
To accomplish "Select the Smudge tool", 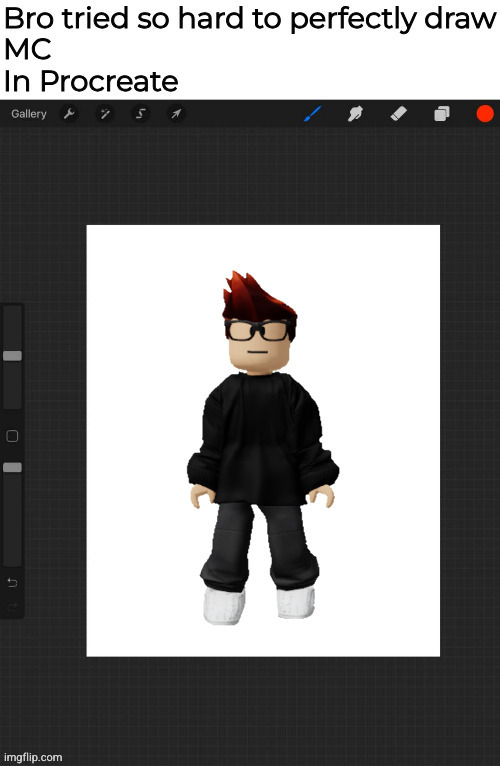I will 355,114.
